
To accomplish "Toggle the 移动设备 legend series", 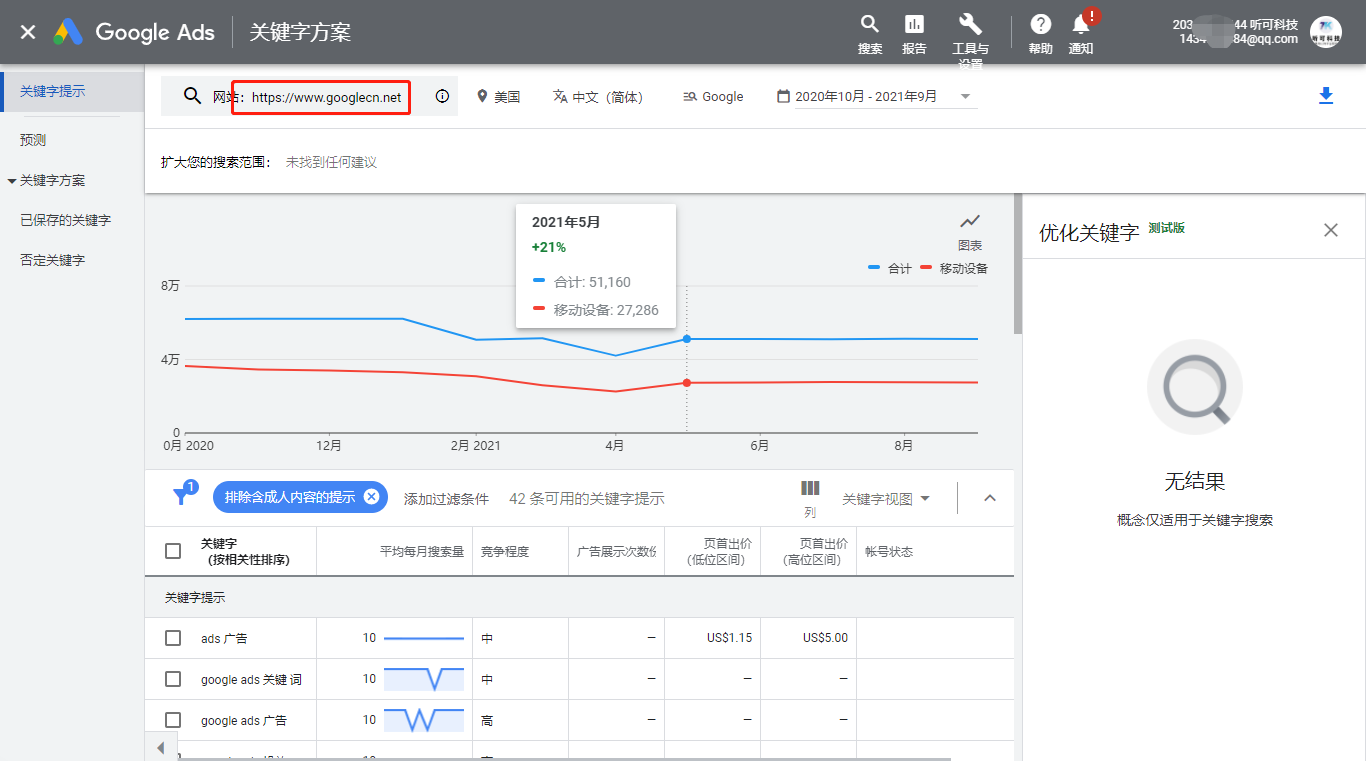I will [953, 268].
